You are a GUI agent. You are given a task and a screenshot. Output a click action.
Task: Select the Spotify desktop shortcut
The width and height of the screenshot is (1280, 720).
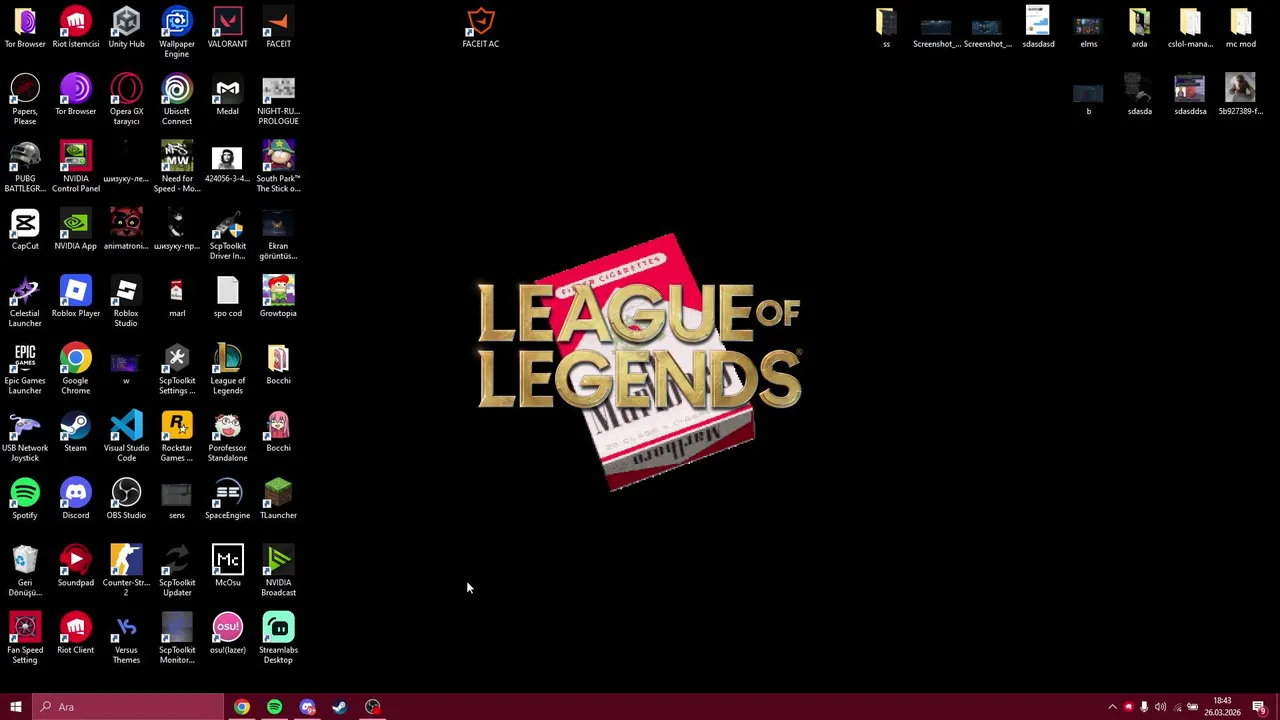point(25,499)
